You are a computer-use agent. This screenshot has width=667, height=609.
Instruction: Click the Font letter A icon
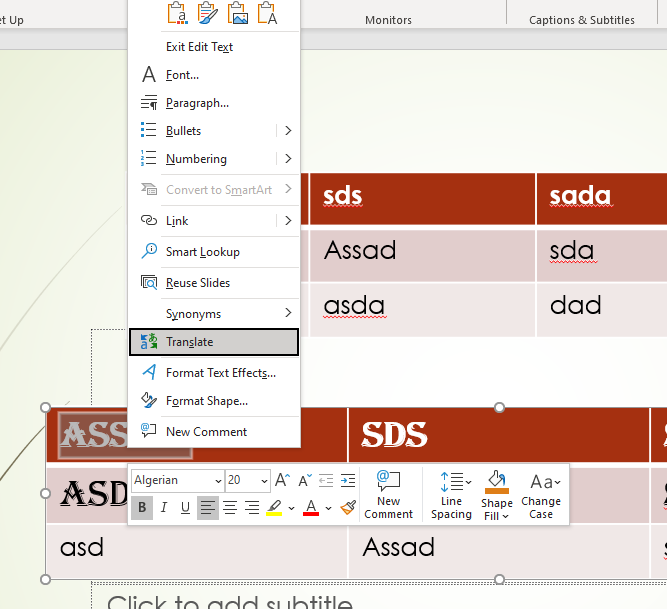(149, 74)
